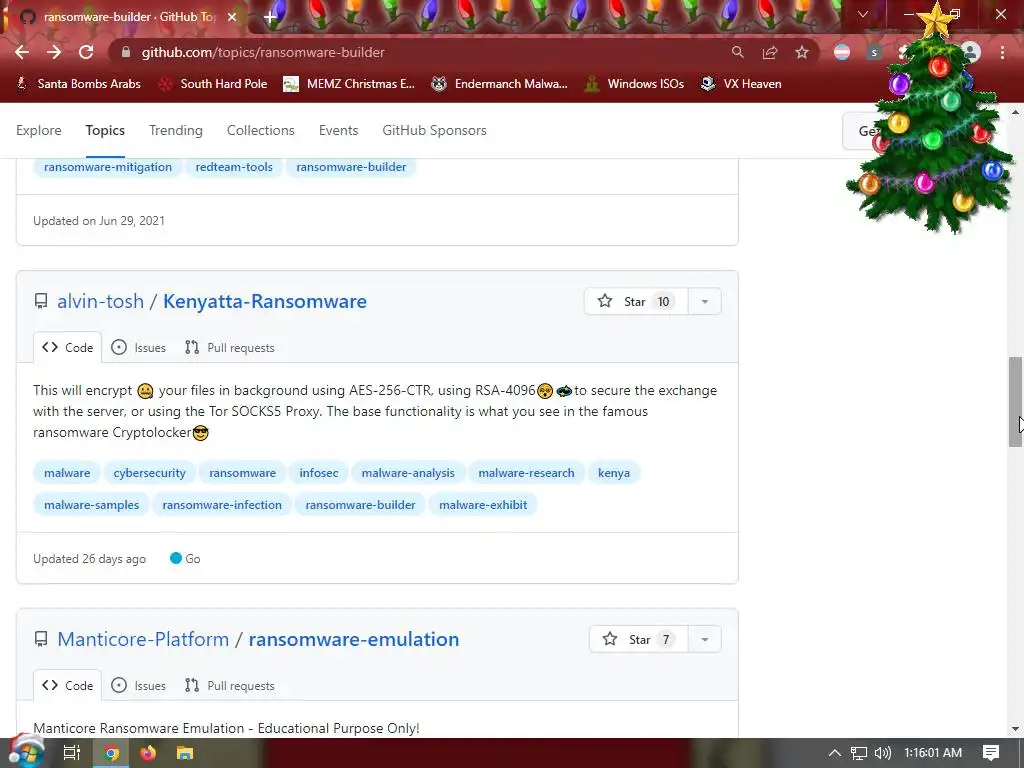Show hidden system tray icons

point(835,753)
